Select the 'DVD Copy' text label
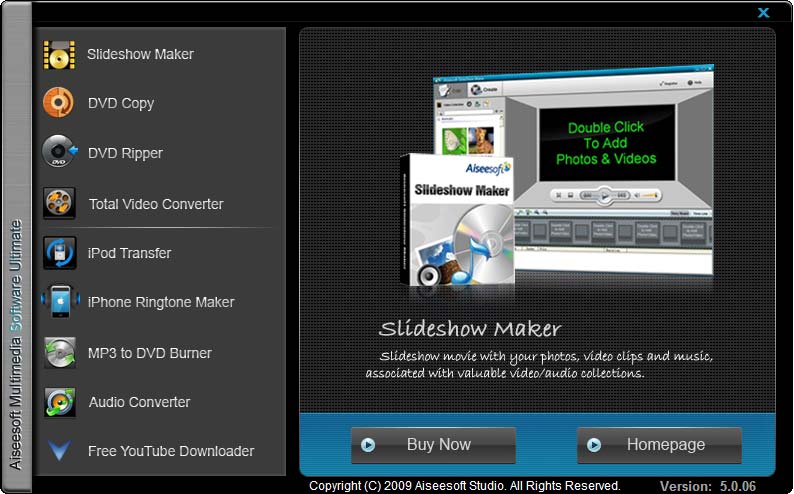This screenshot has width=794, height=494. click(x=121, y=103)
